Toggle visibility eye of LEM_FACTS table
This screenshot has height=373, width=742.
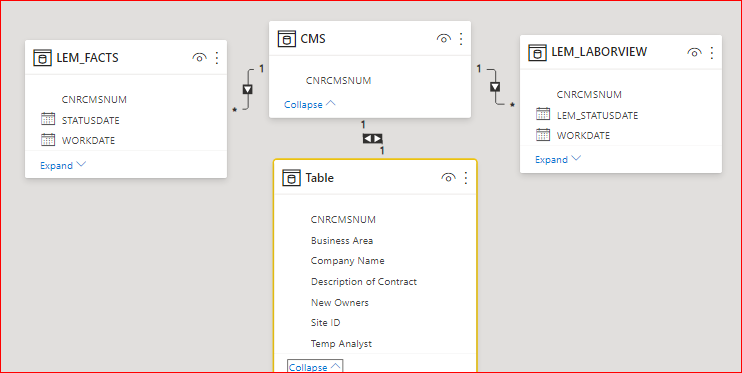click(x=199, y=58)
